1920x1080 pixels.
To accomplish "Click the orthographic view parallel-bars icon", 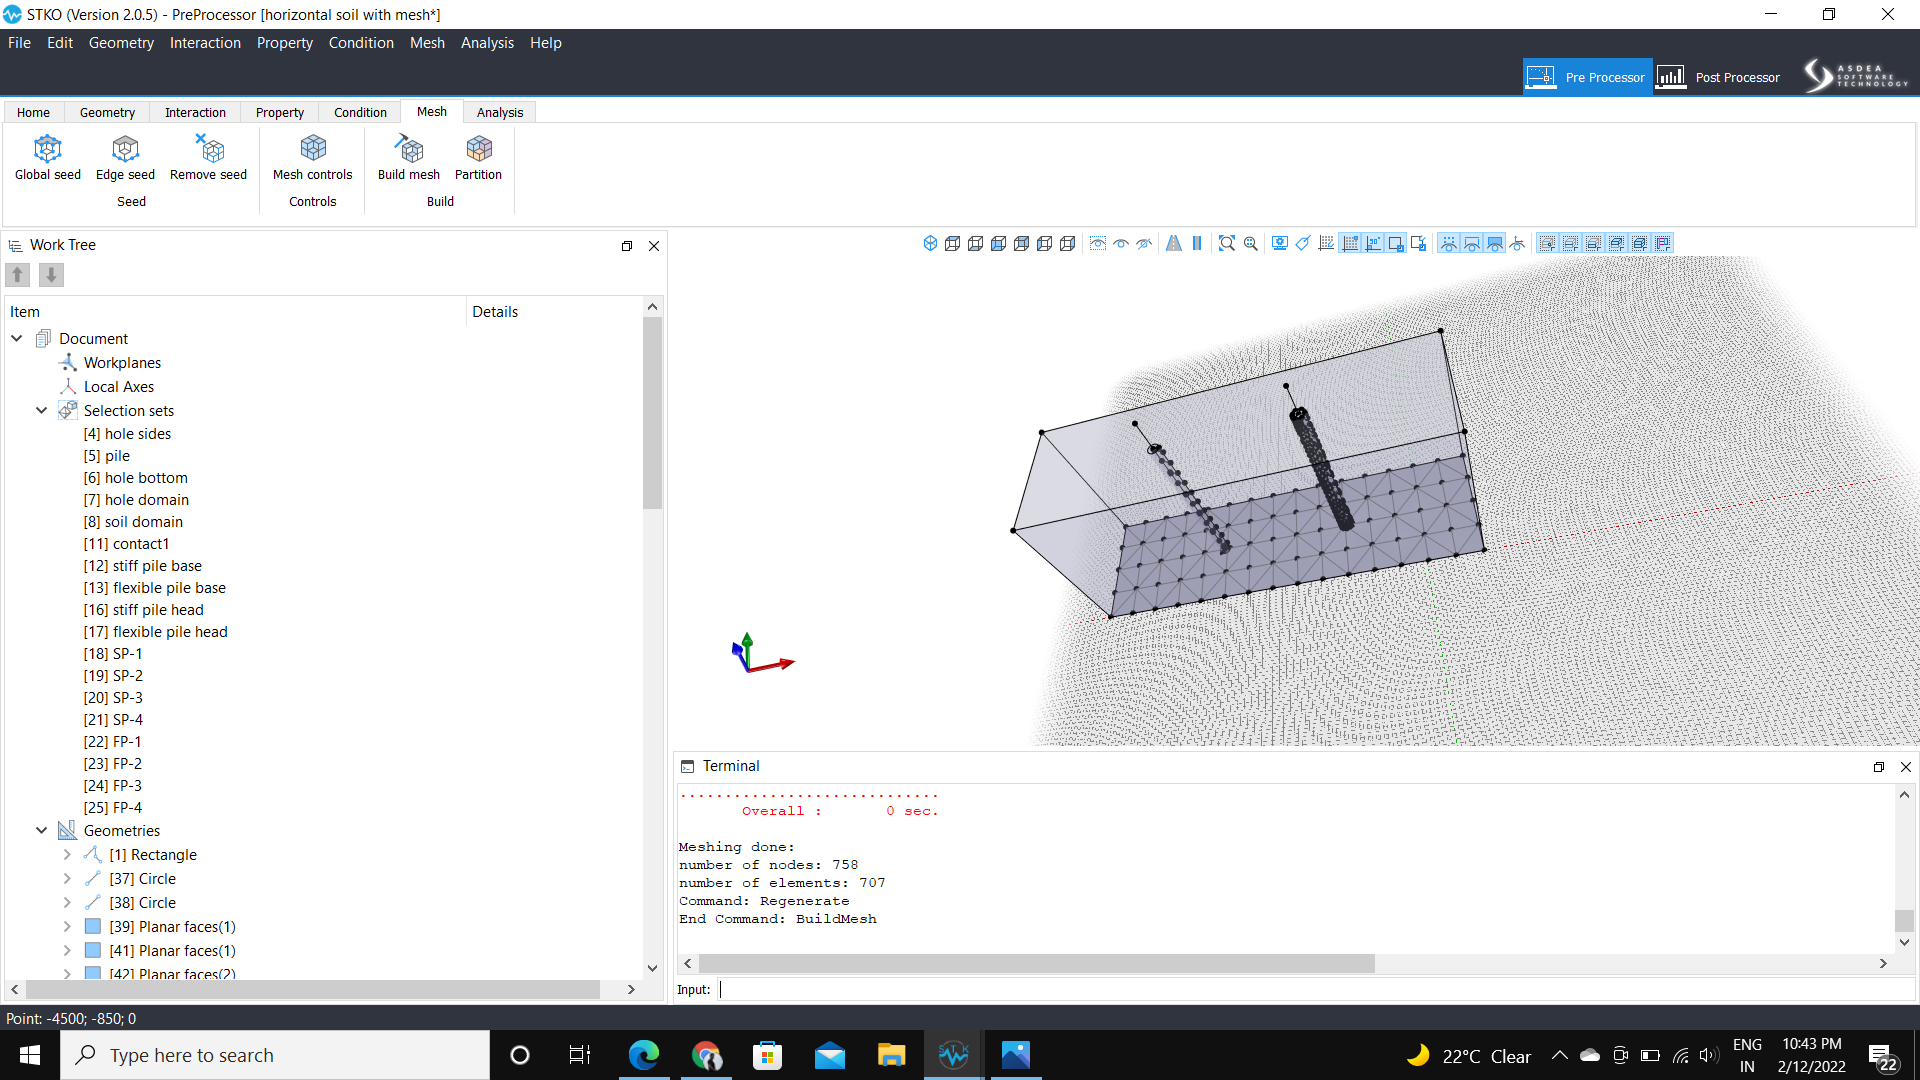I will click(1197, 243).
